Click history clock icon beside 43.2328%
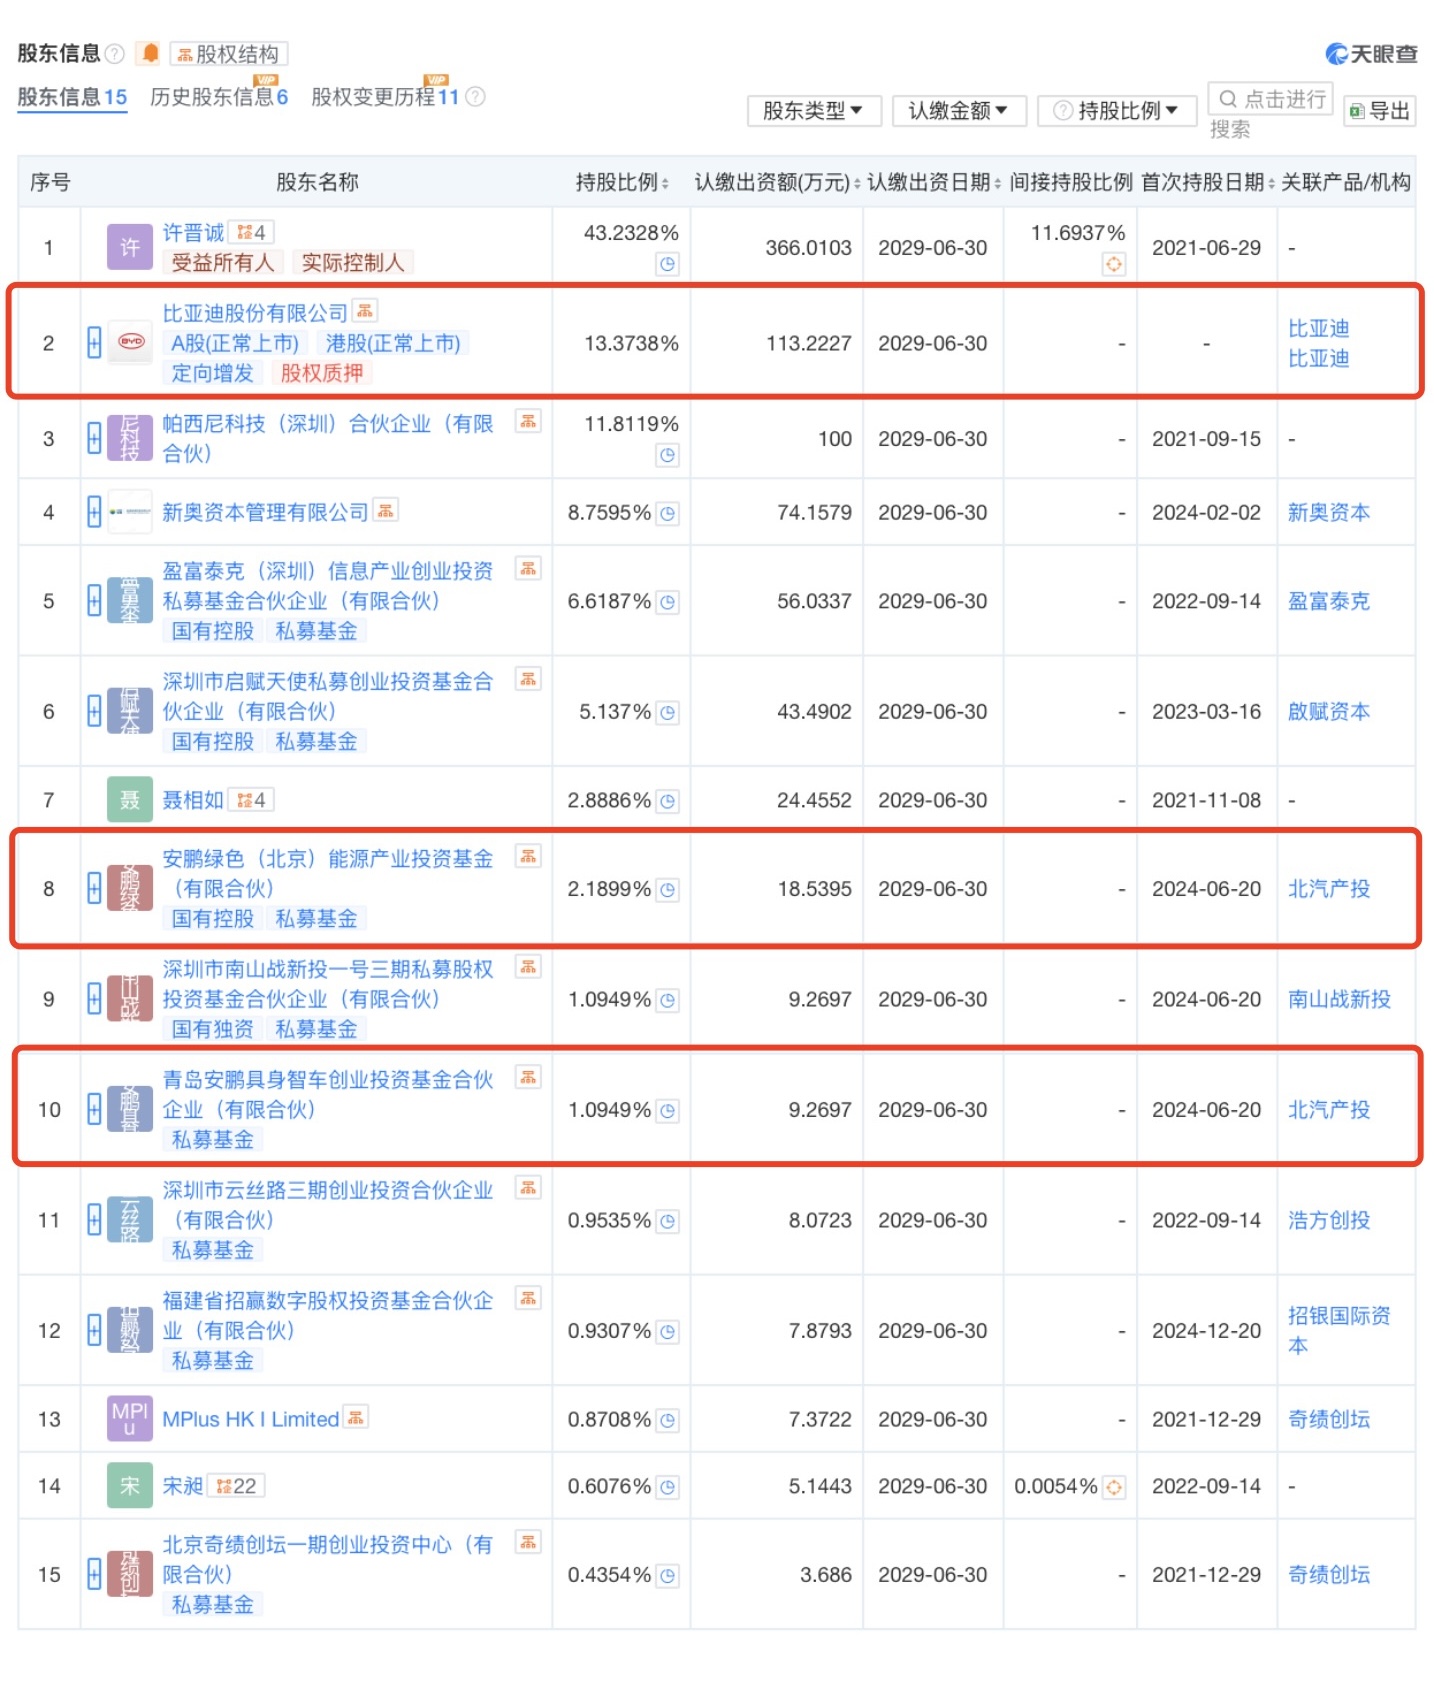The image size is (1434, 1697). [667, 264]
